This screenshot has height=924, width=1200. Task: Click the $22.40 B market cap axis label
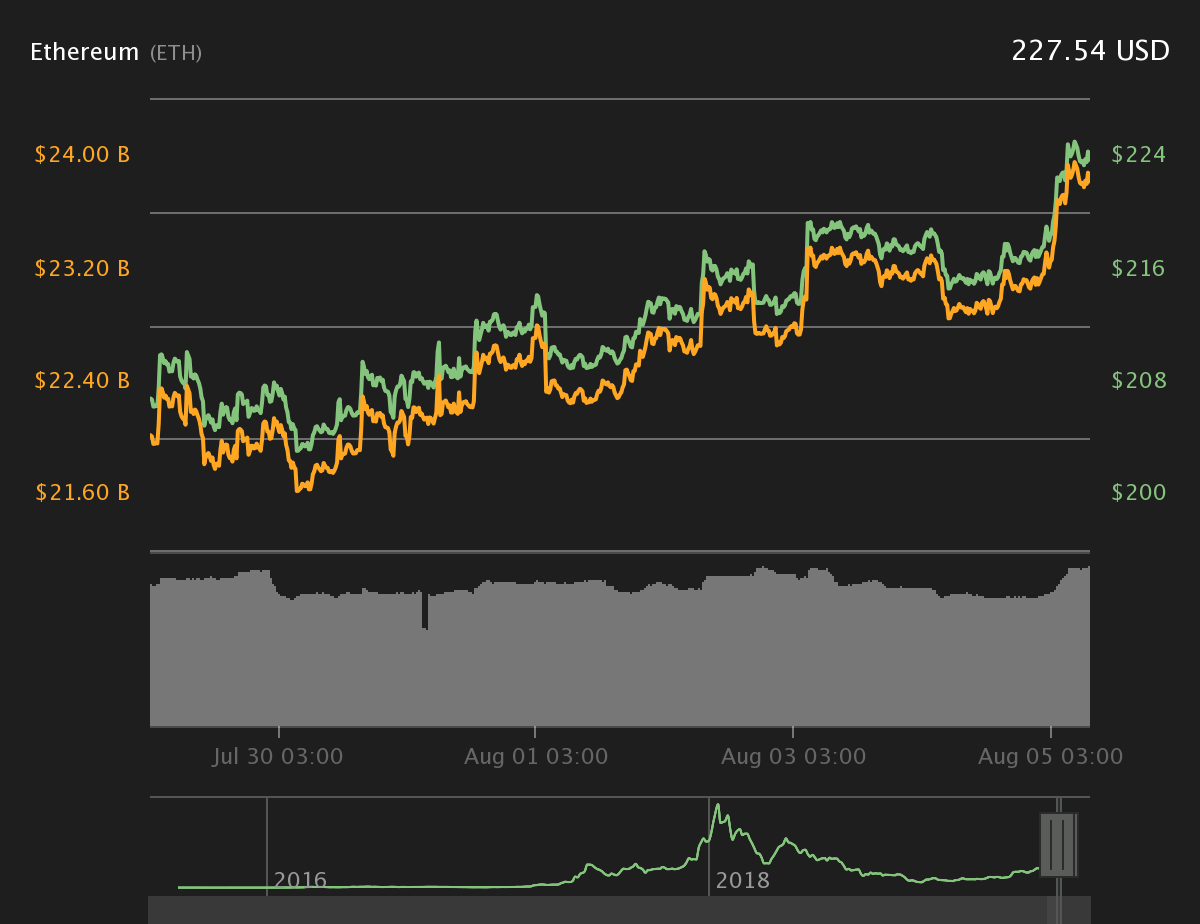(x=83, y=380)
